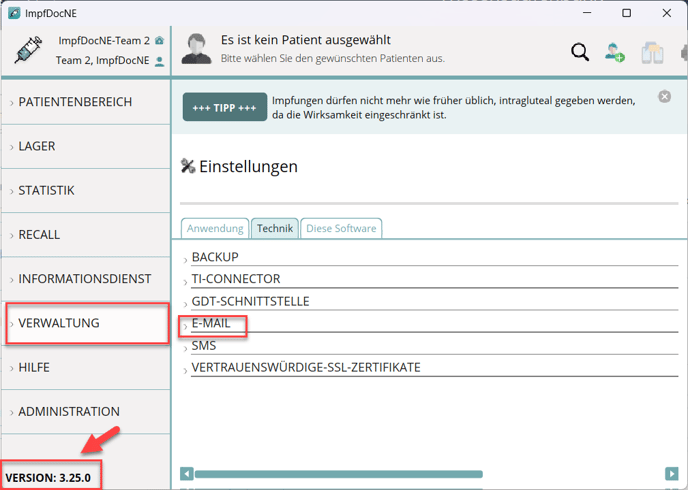The image size is (688, 490).
Task: Expand VERTRAUENSWÜRDIGE-SSL-ZERTIFIKATE row
Action: (430, 368)
